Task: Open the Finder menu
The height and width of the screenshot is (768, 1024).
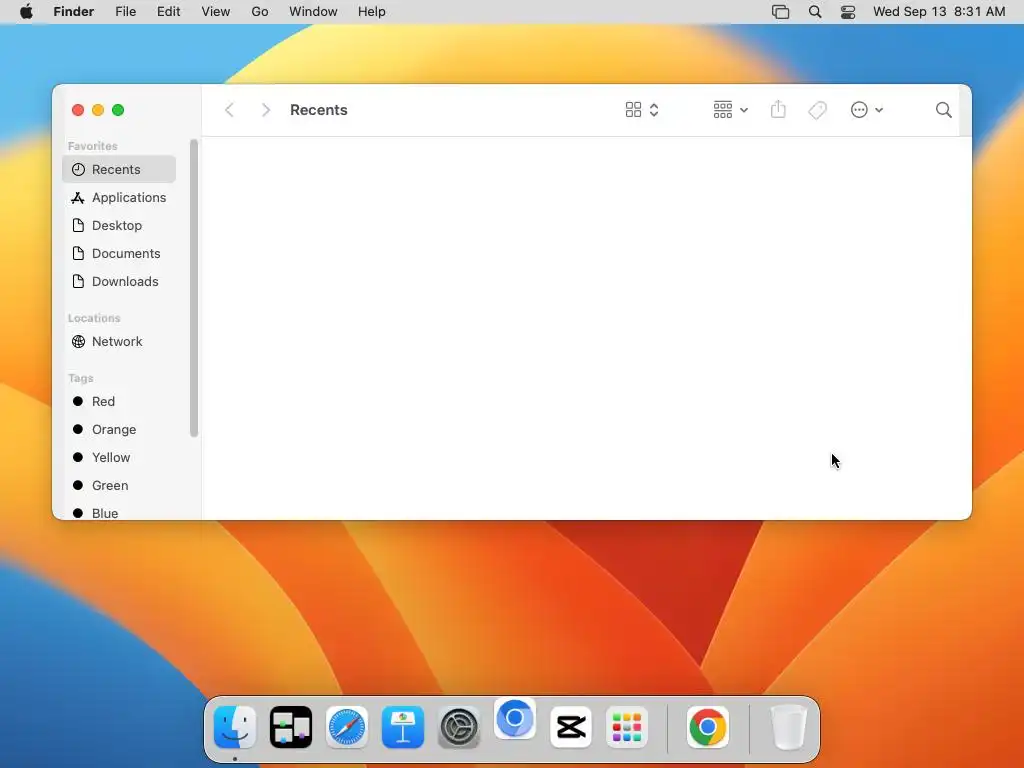Action: pyautogui.click(x=74, y=12)
